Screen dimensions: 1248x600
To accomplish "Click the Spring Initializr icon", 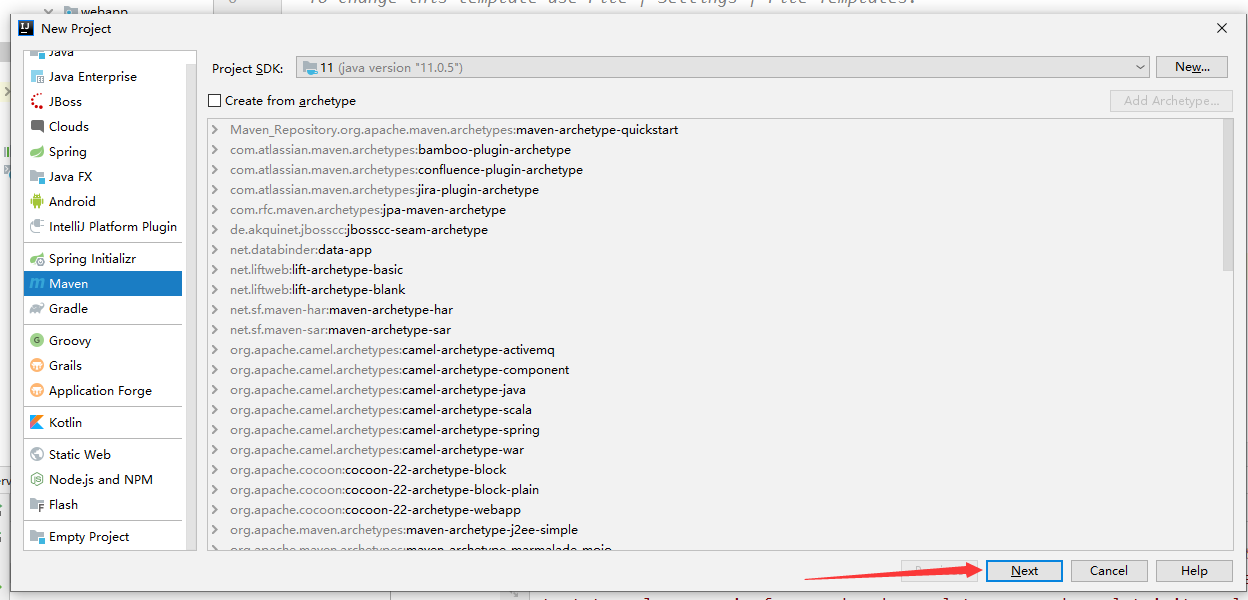I will click(37, 259).
